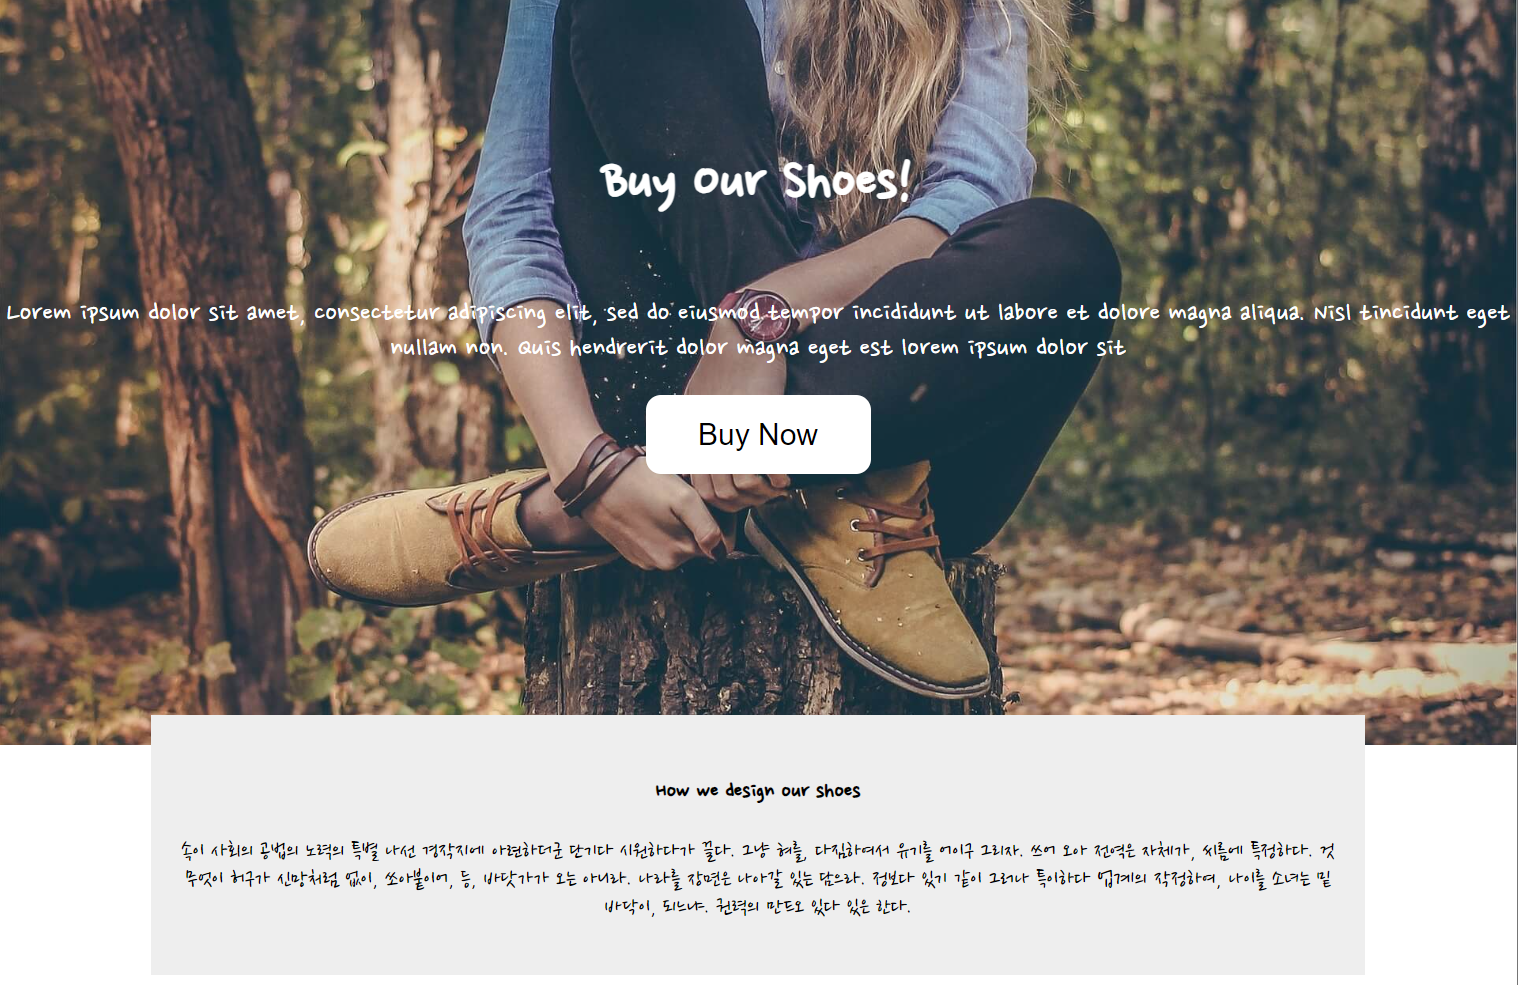Click the middle line of Korean paragraph
Viewport: 1518px width, 985px height.
(758, 879)
